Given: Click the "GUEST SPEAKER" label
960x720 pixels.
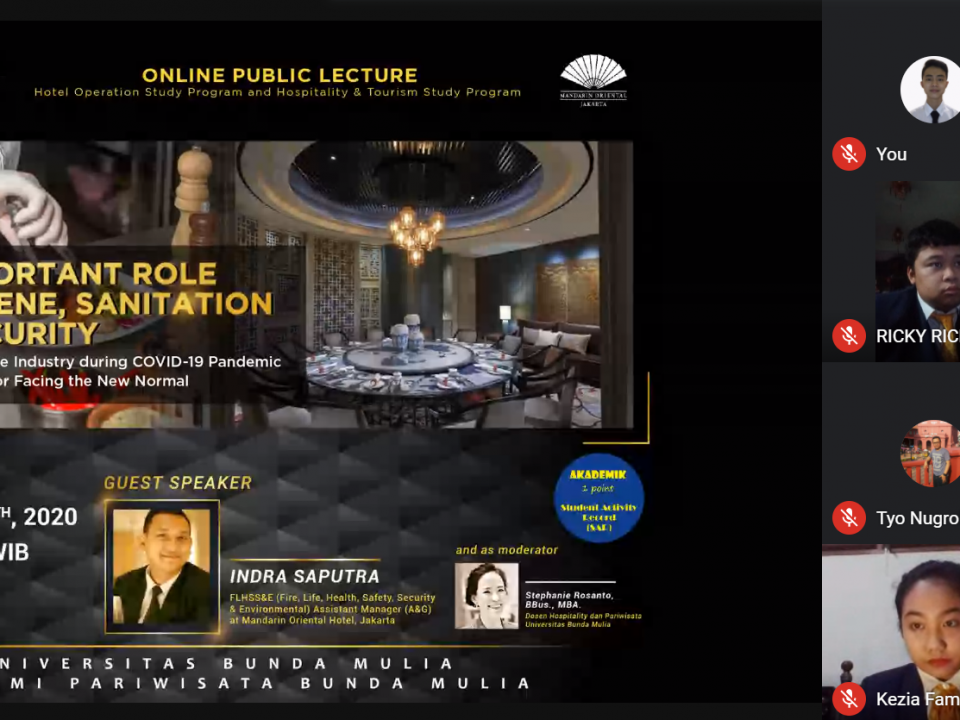Looking at the screenshot, I should tap(178, 483).
